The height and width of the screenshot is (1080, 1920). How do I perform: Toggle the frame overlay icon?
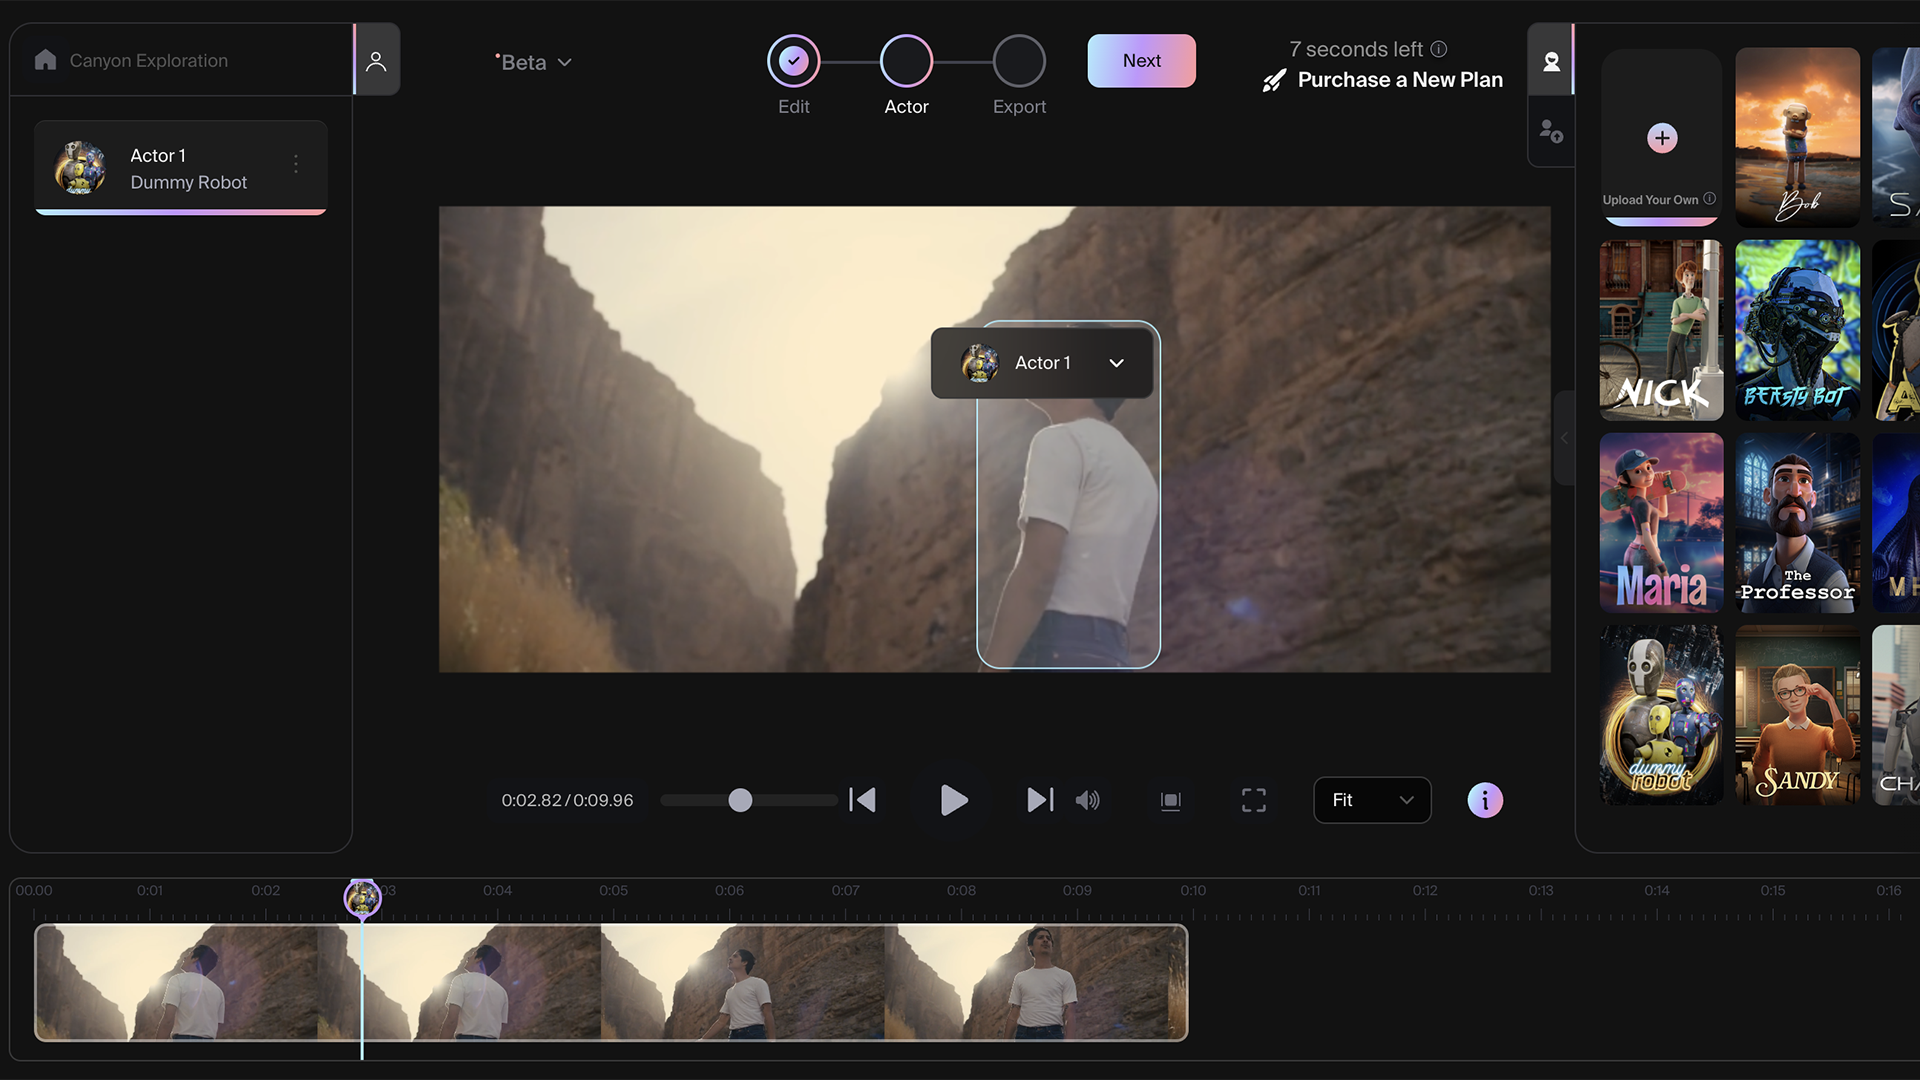(1170, 800)
